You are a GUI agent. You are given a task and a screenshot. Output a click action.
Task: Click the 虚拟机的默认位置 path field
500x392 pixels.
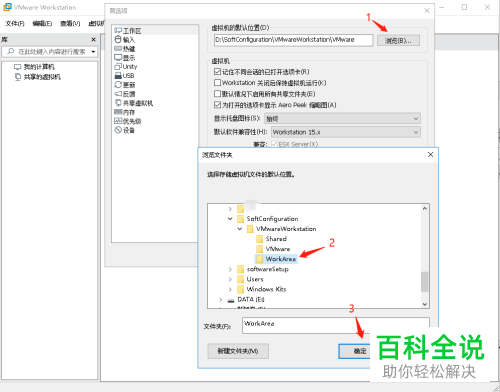tap(293, 40)
